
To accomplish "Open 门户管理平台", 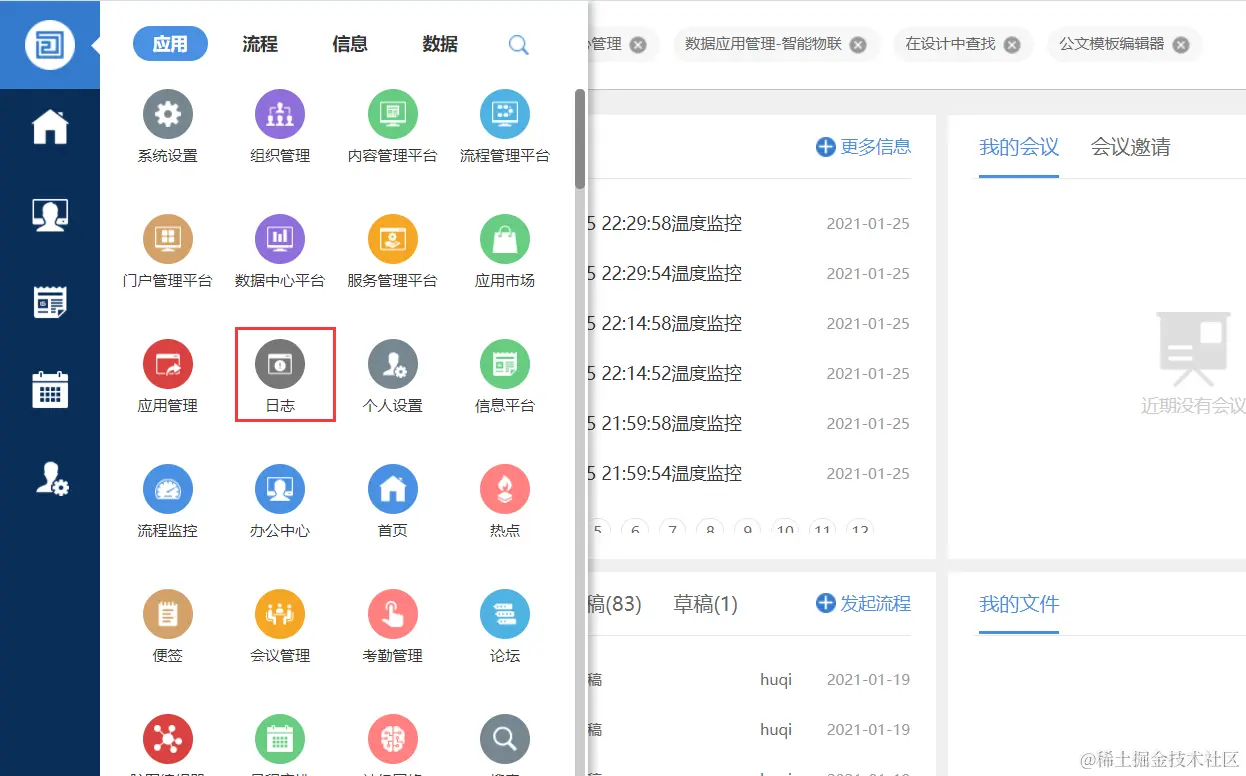I will point(167,251).
